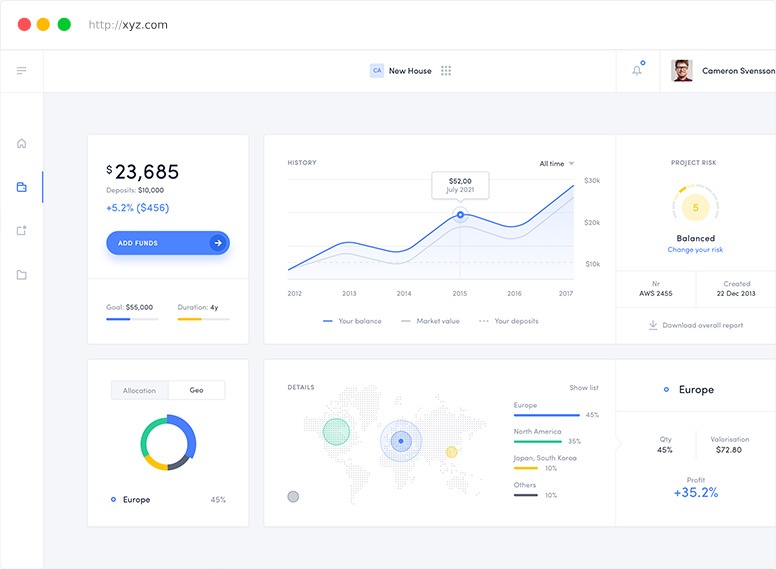Toggle the Your balance legend
The image size is (776, 569).
[352, 321]
